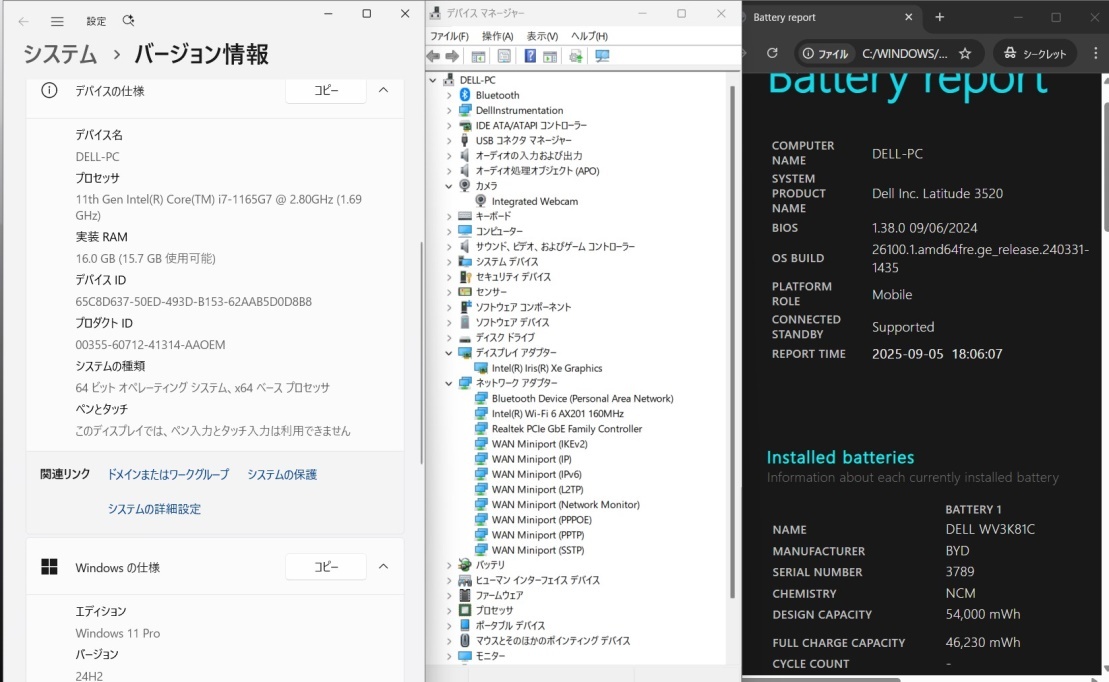Select the Intel(R) Iris(R) Xe Graphics device
Screen dimensions: 1109x682
(x=545, y=367)
